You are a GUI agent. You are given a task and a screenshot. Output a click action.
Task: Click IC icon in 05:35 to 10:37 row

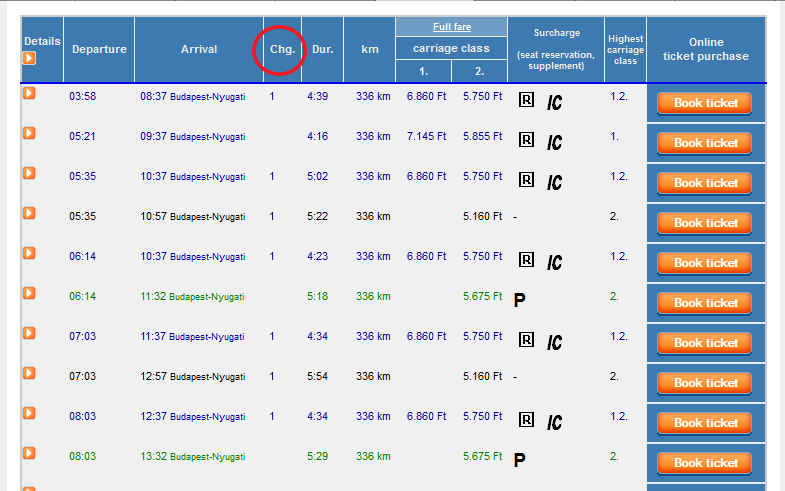[x=554, y=183]
